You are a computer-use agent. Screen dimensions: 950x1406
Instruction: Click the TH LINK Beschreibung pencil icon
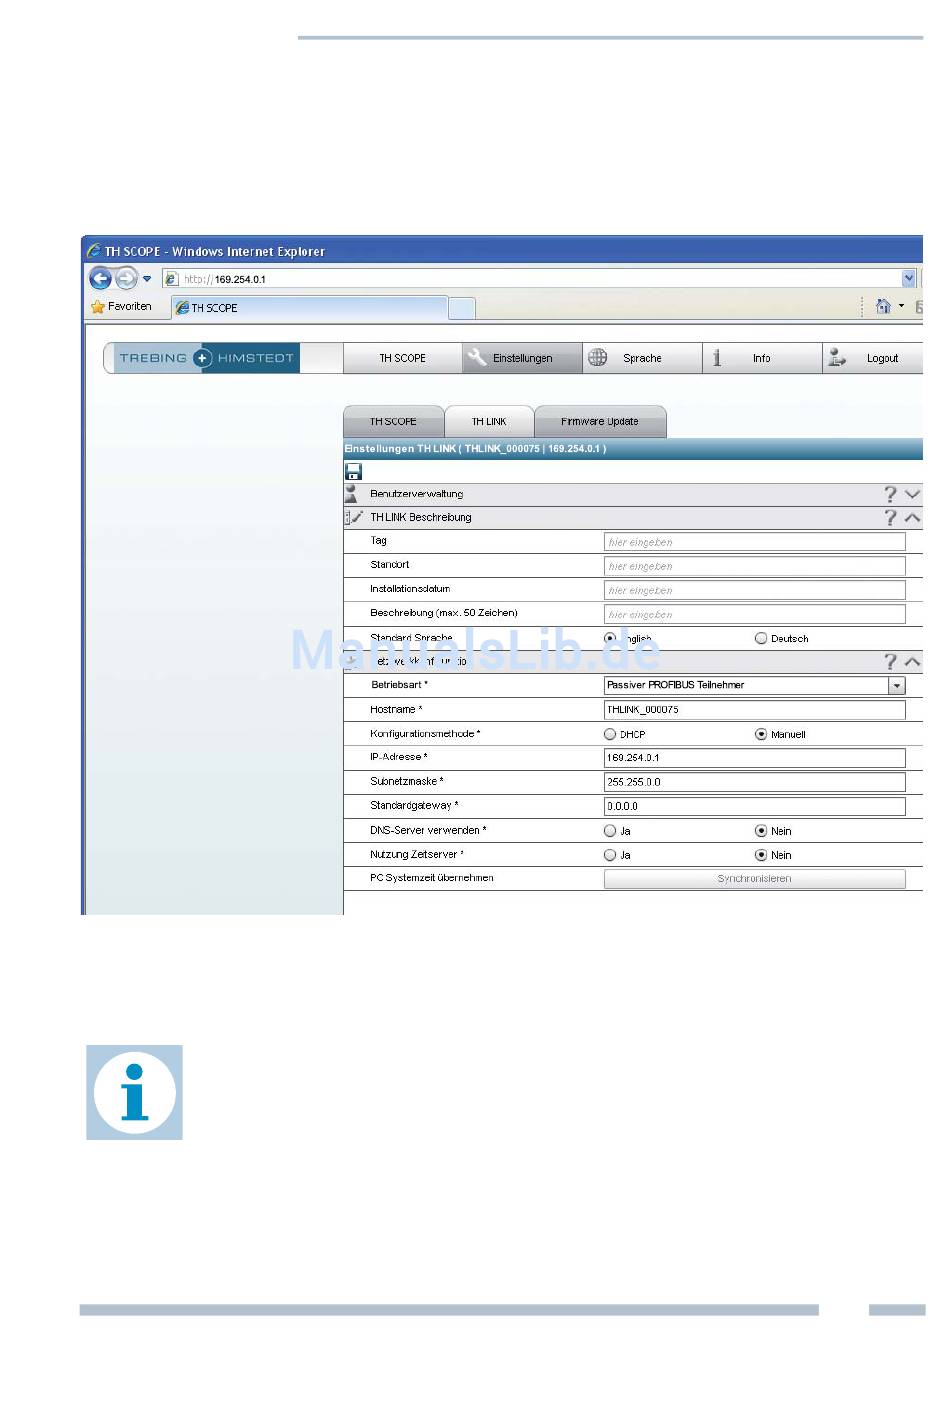click(x=354, y=517)
